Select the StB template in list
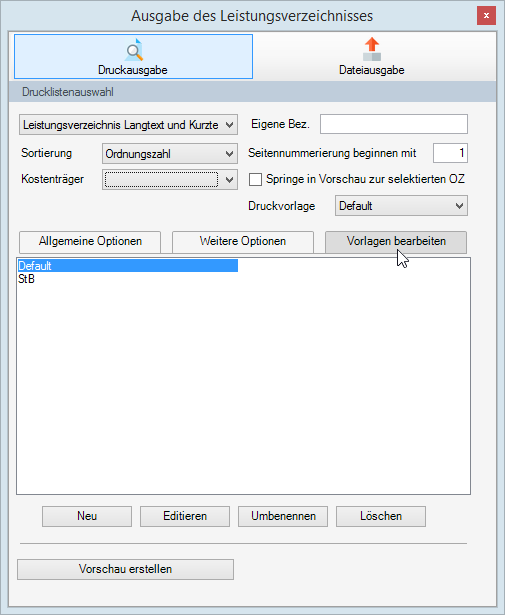This screenshot has width=505, height=615. (27, 279)
